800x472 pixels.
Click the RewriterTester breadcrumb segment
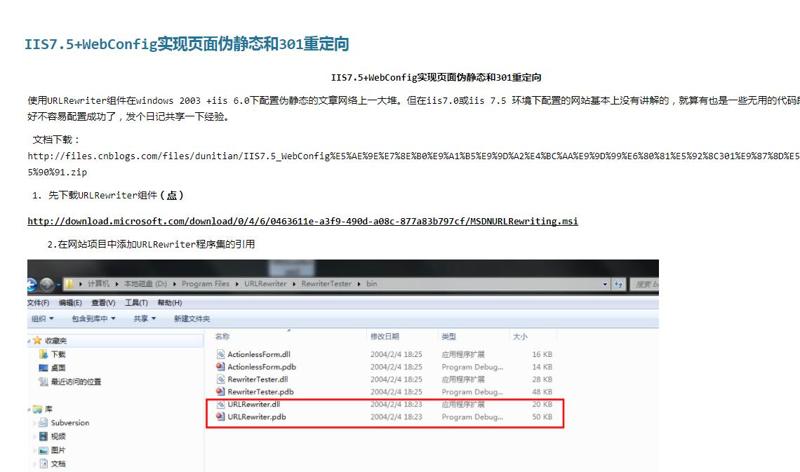(326, 284)
